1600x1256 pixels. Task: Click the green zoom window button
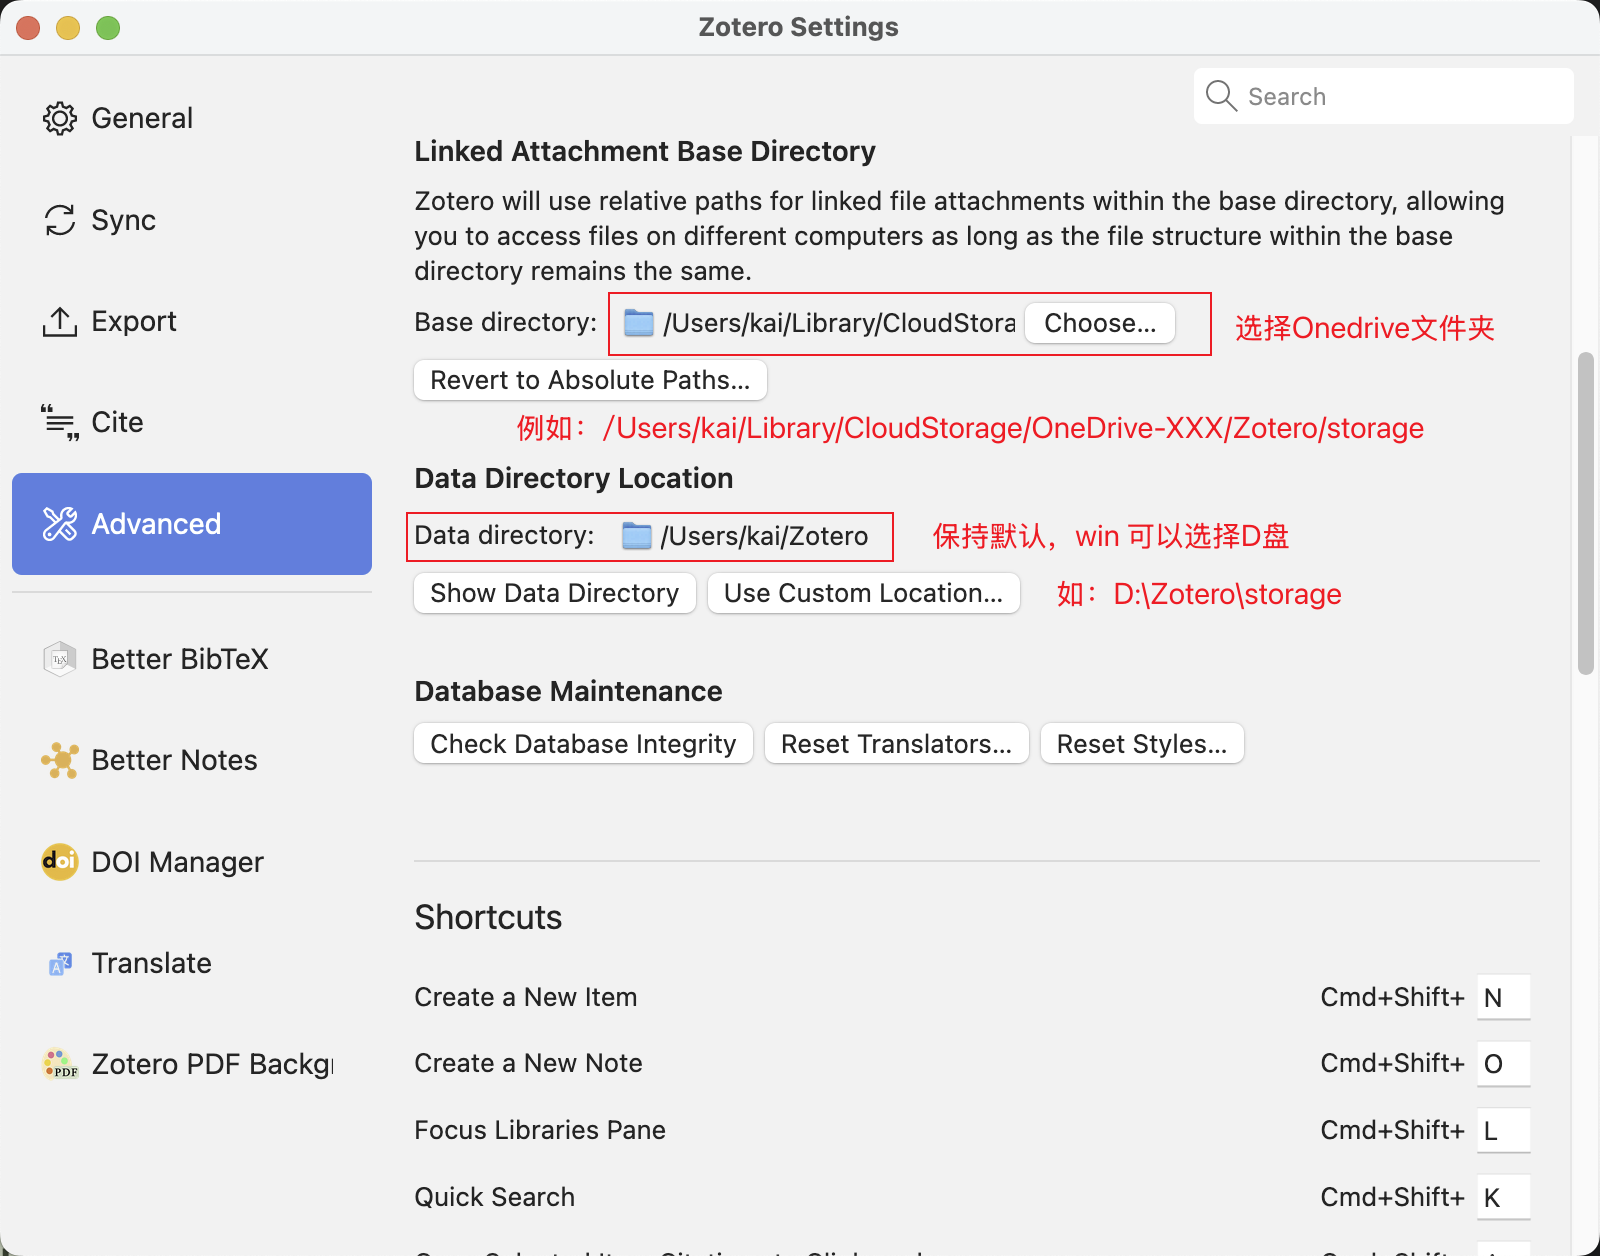coord(108,28)
